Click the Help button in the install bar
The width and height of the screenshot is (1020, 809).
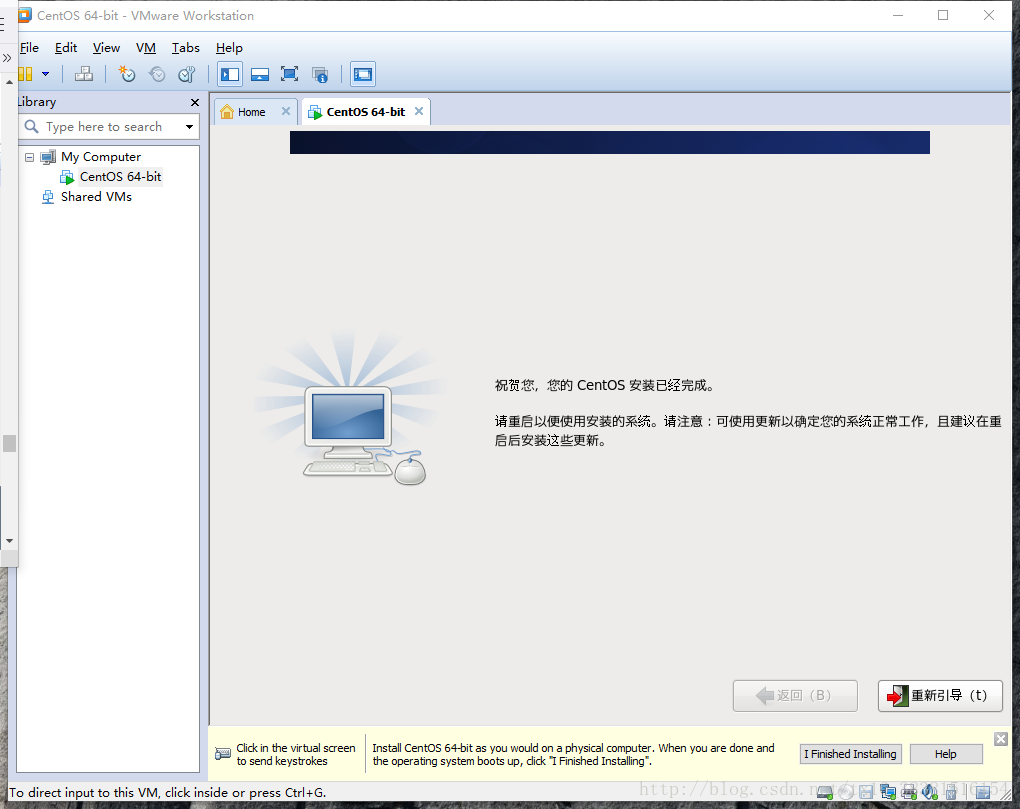tap(946, 754)
